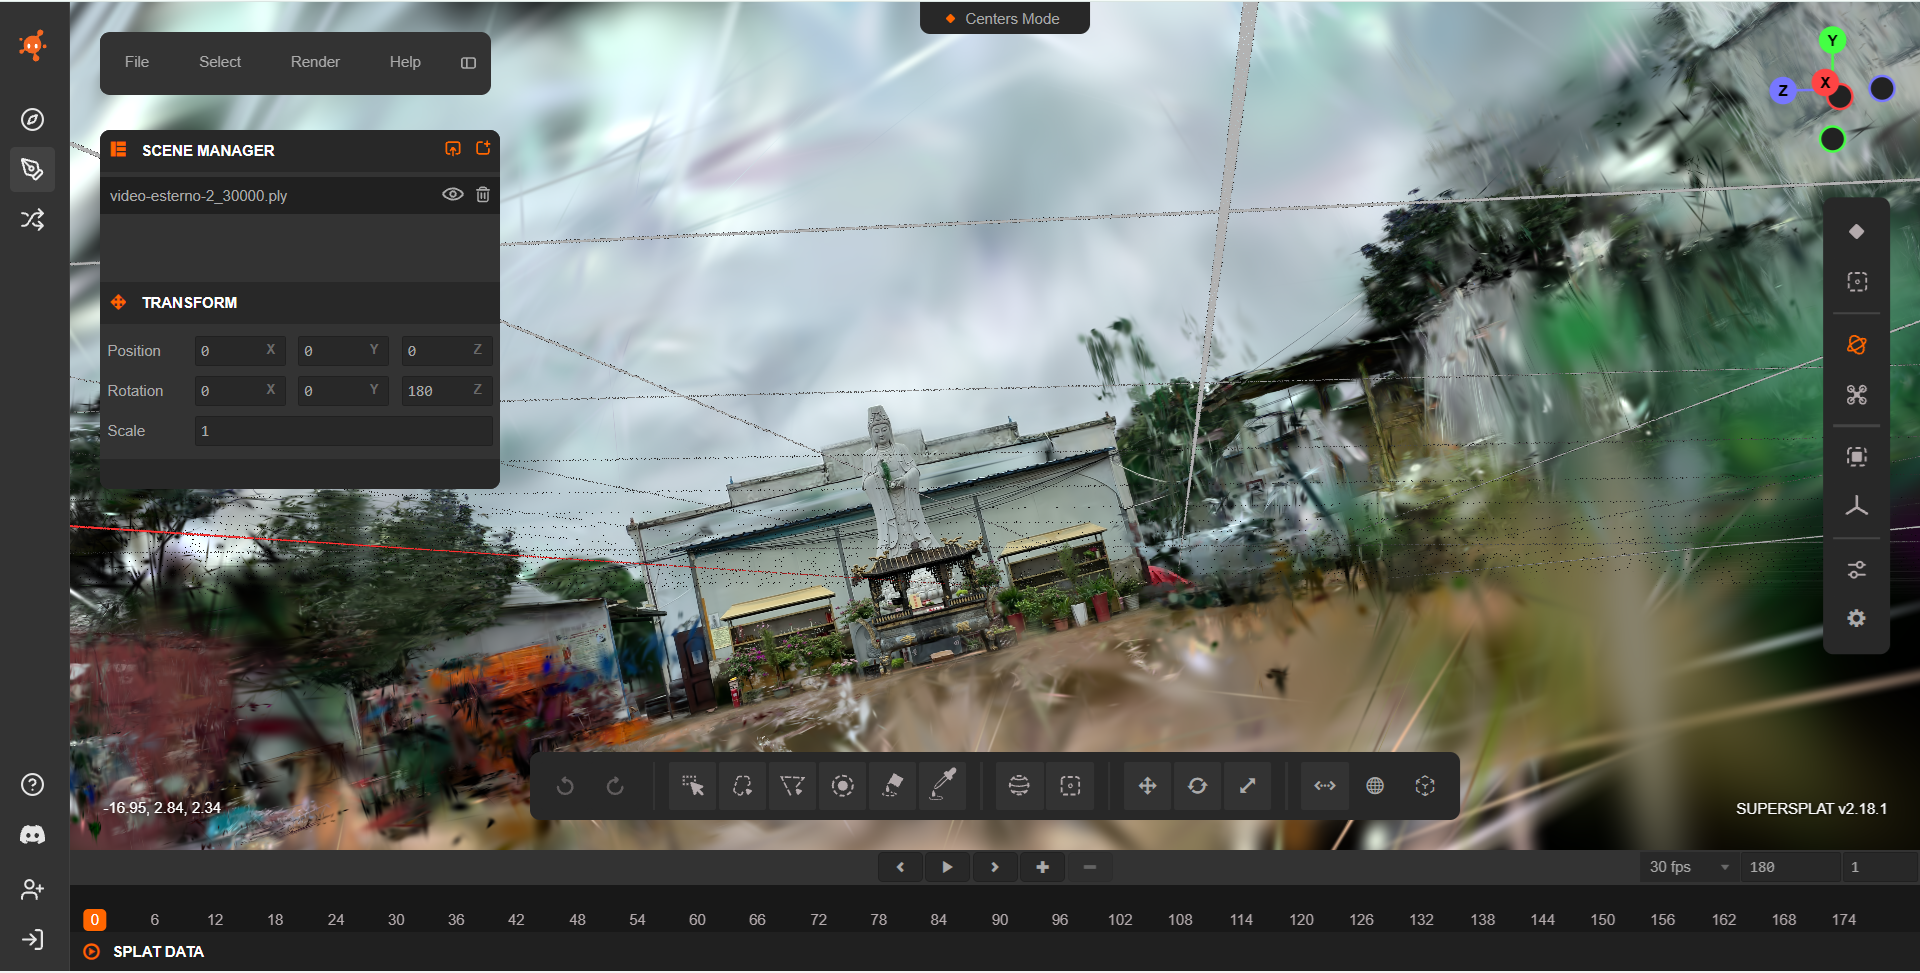Open settings gear in right panel
This screenshot has height=973, width=1920.
(1857, 619)
